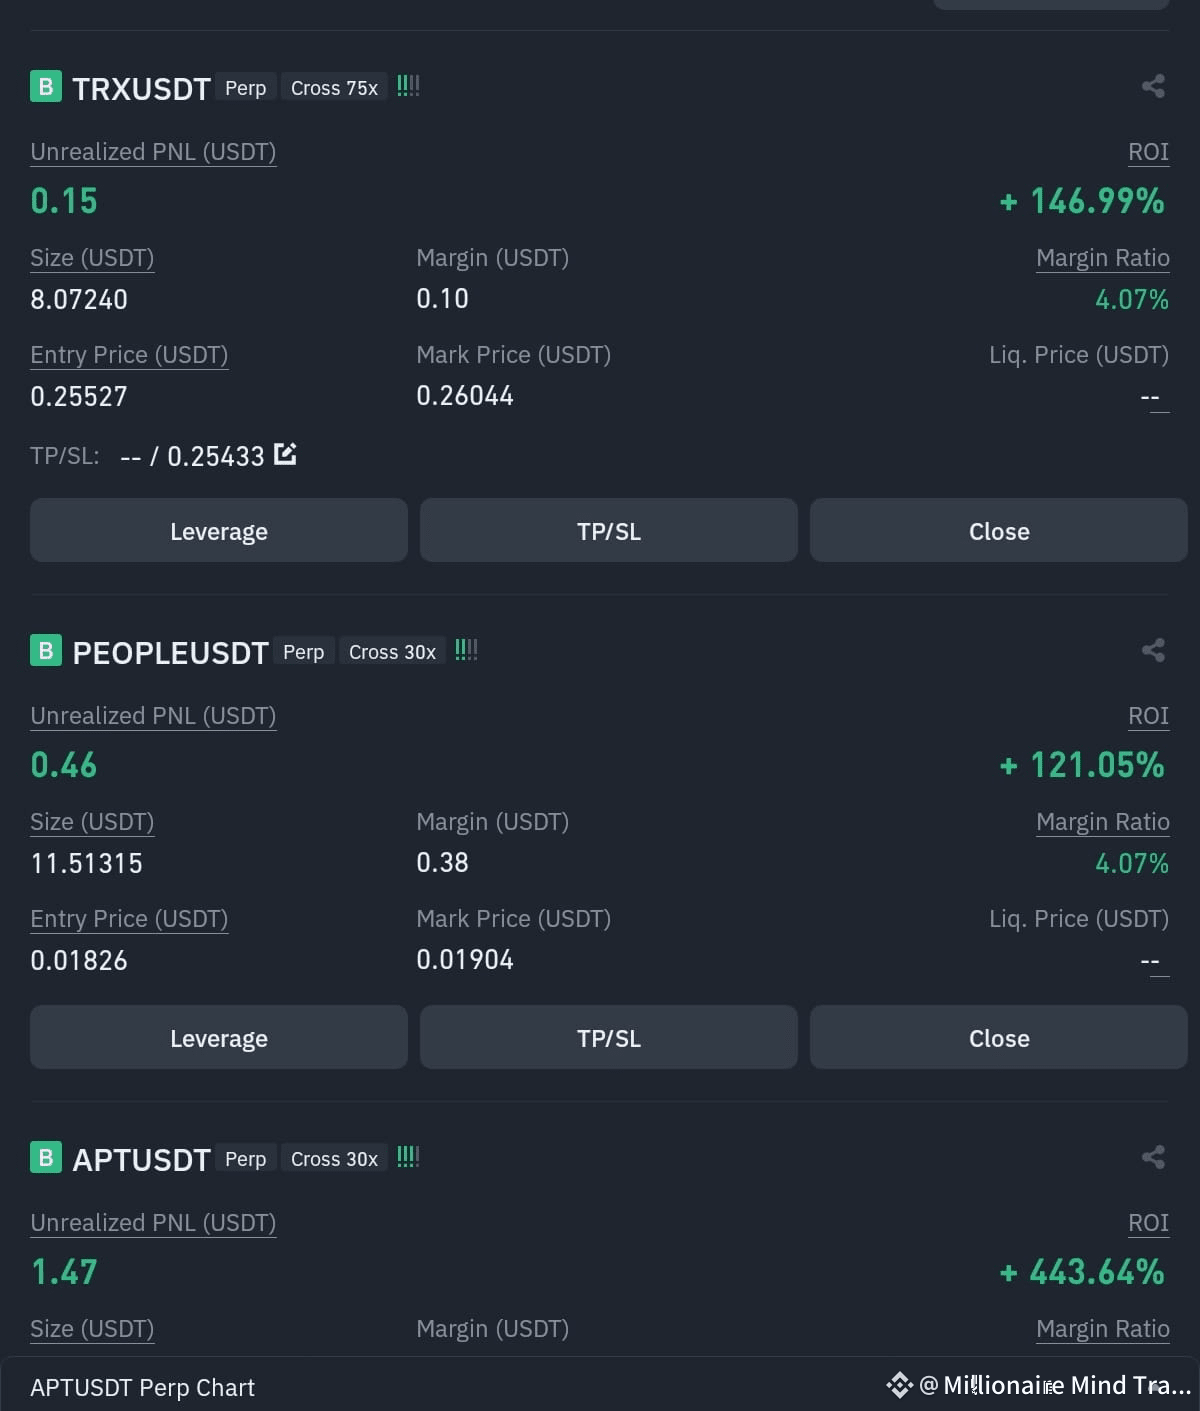Open TP/SL settings for TRXUSDT
1200x1411 pixels.
click(x=609, y=530)
